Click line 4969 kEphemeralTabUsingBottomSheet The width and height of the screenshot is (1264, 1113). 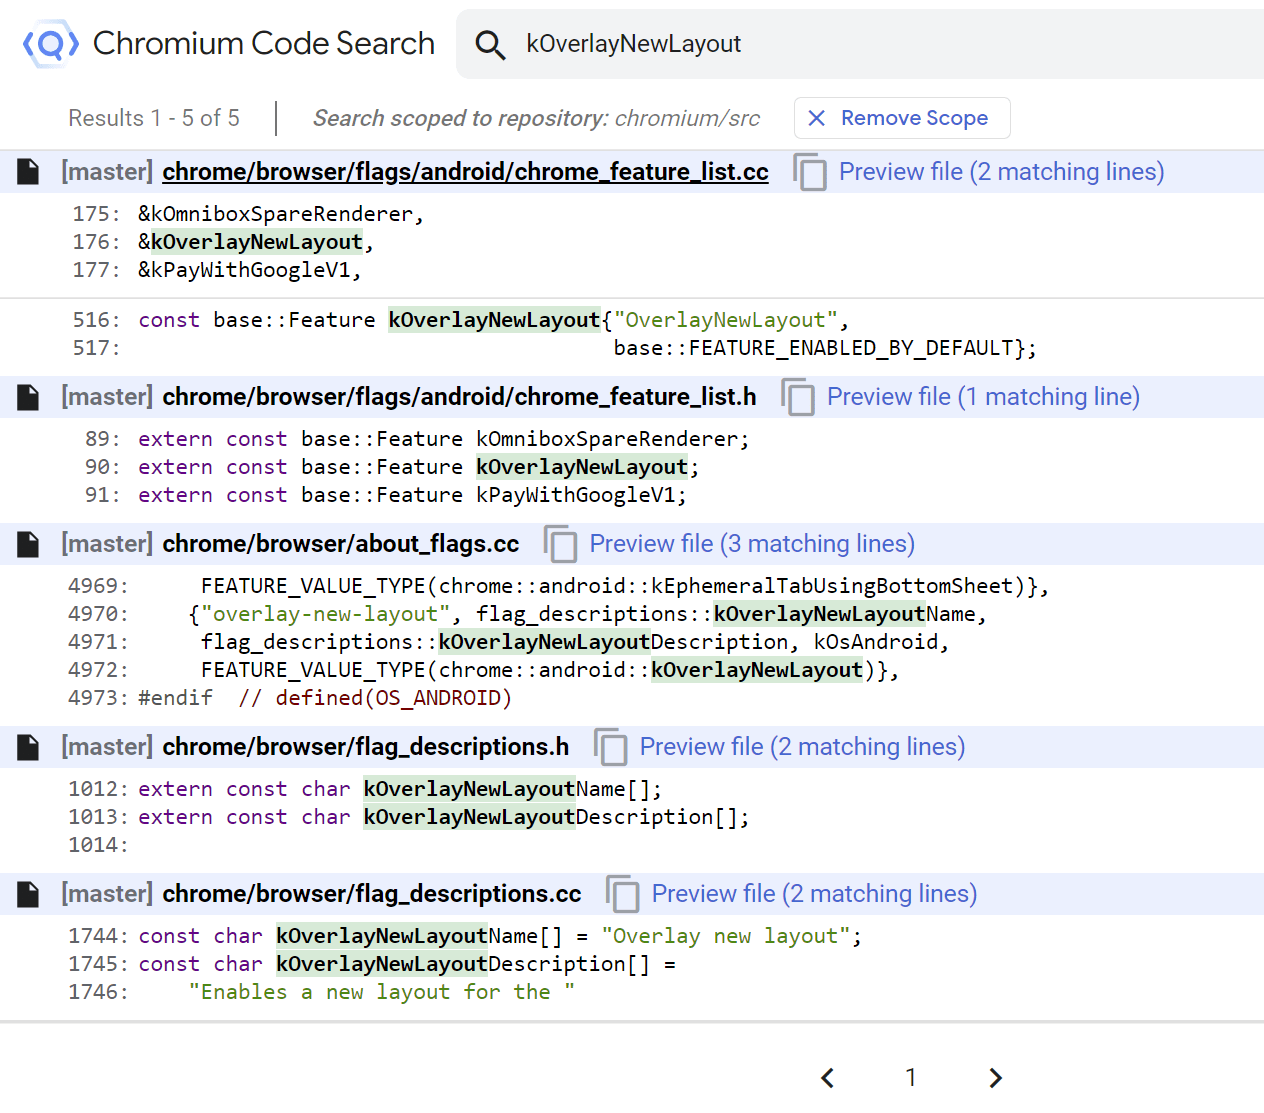tap(625, 586)
